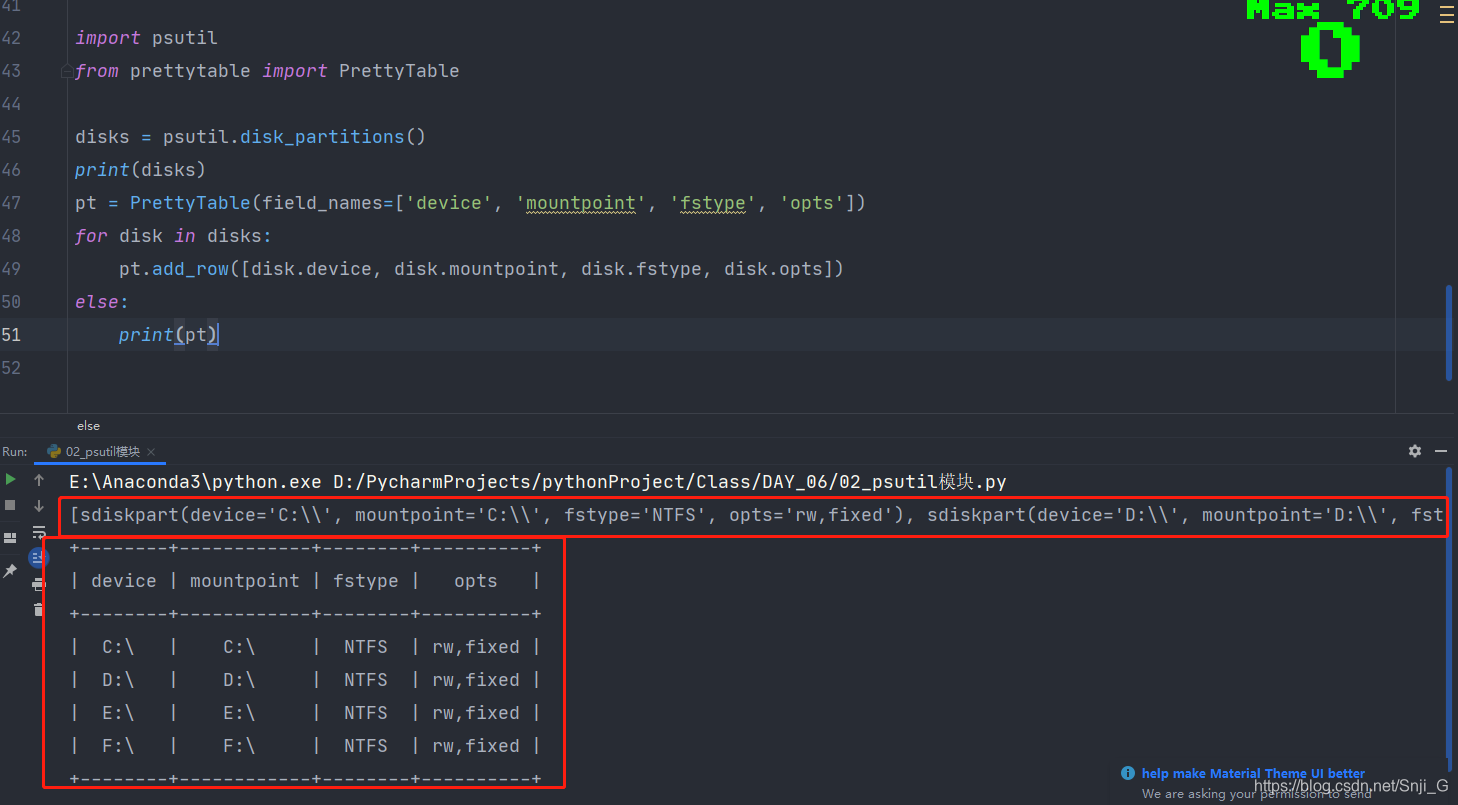Image resolution: width=1458 pixels, height=805 pixels.
Task: Rerun the 02_psutil script with green play icon
Action: point(11,480)
